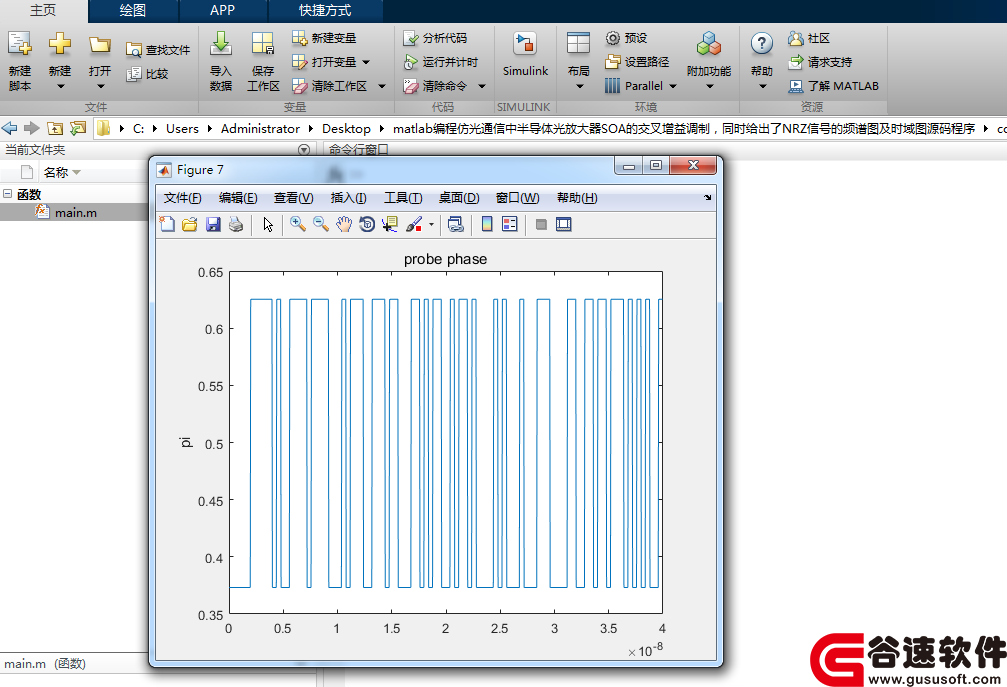Switch to the APP tab
Screen dimensions: 1007x687
223,10
